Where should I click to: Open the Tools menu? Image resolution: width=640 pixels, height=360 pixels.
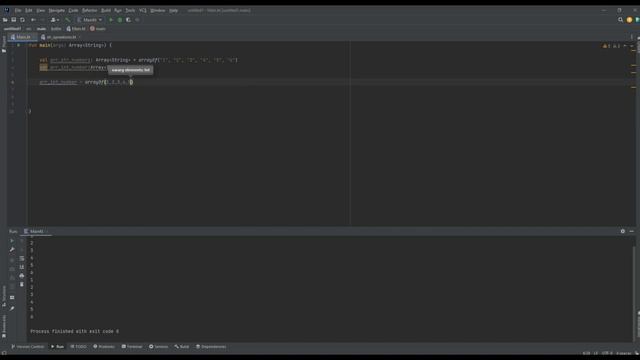tap(130, 10)
